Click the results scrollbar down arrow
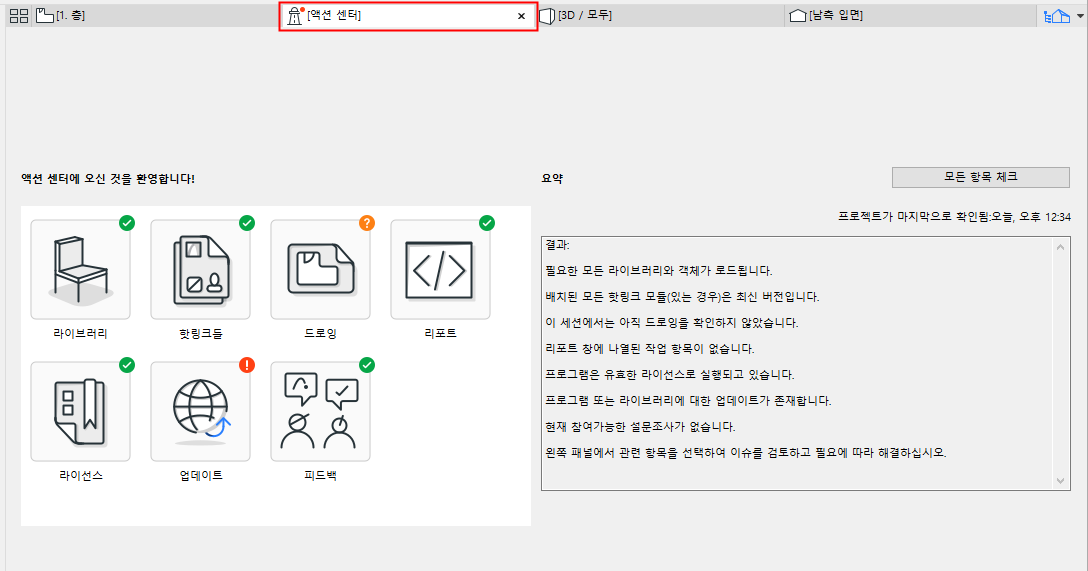Image resolution: width=1088 pixels, height=571 pixels. click(1060, 481)
